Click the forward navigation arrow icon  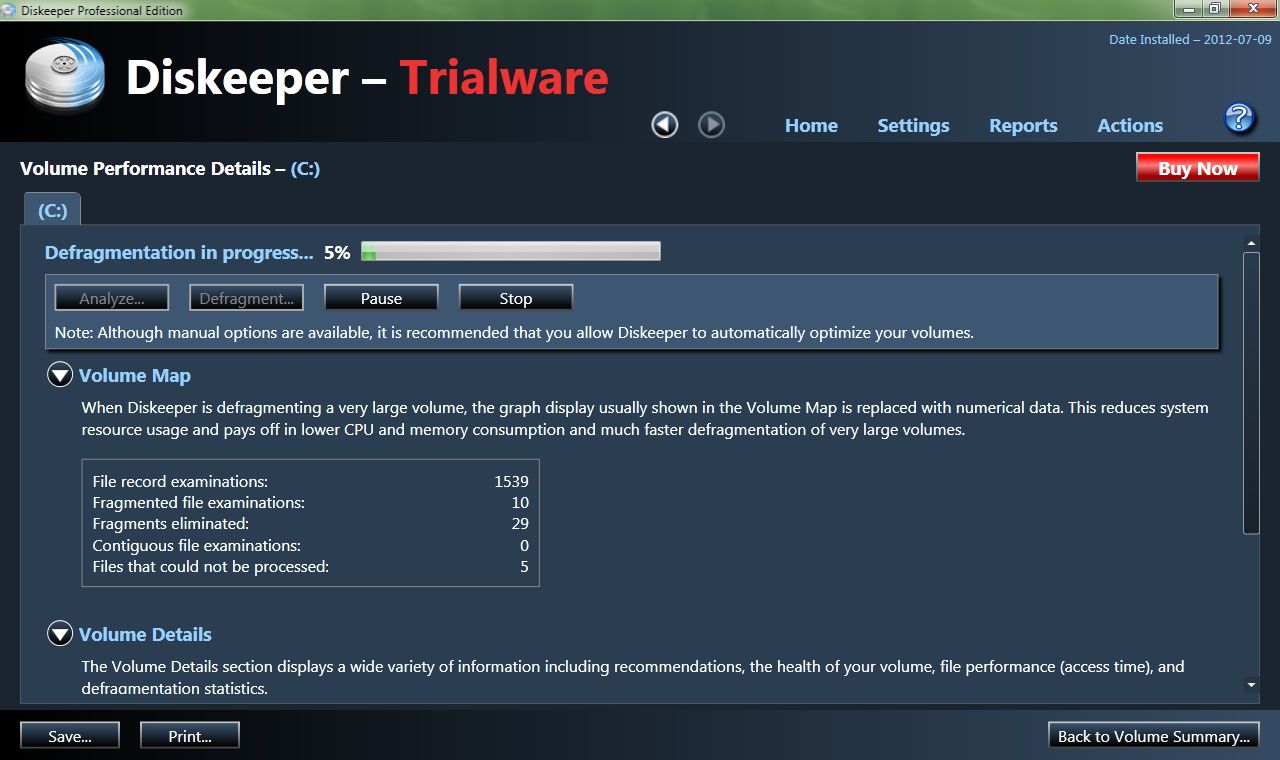point(711,125)
